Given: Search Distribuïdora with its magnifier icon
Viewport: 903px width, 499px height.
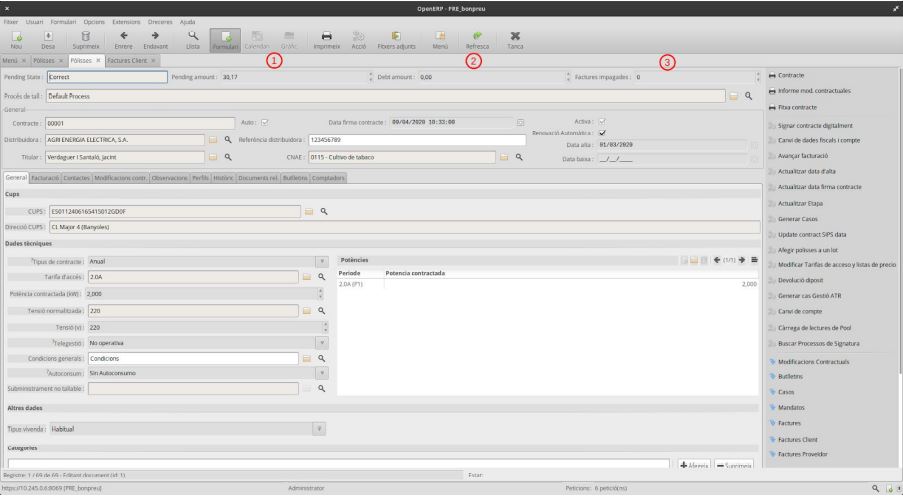Looking at the screenshot, I should 228,140.
